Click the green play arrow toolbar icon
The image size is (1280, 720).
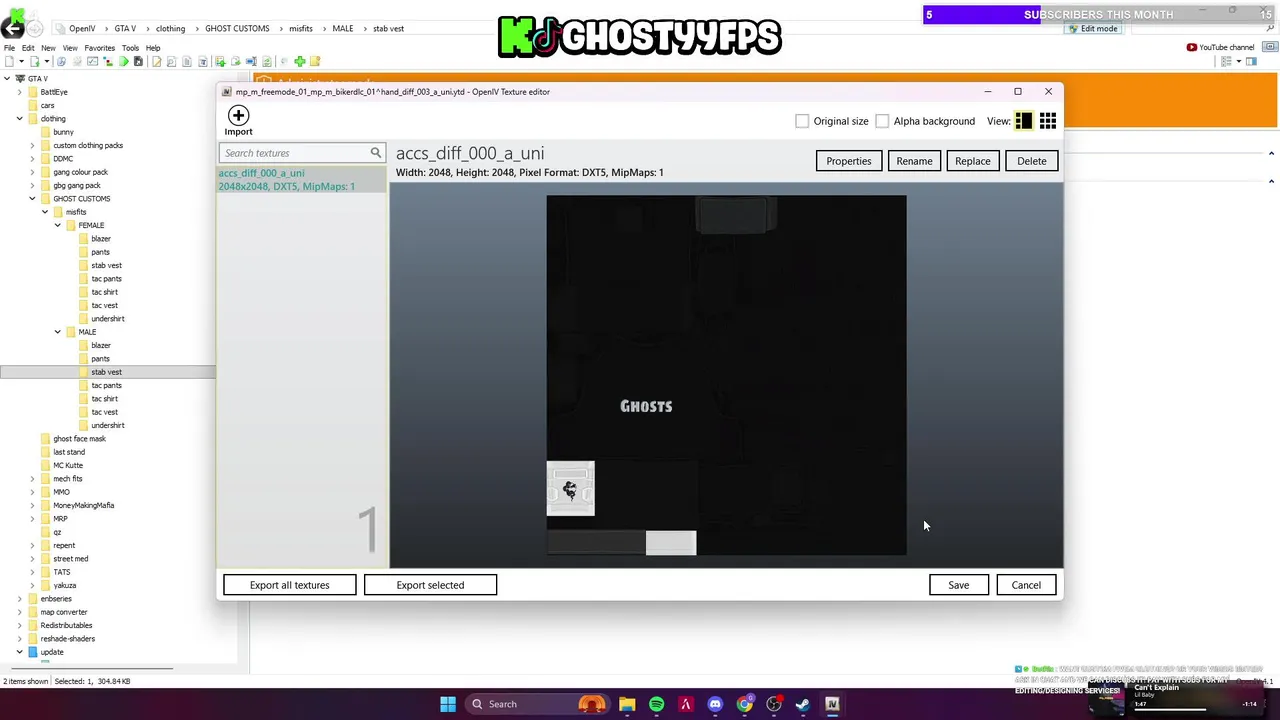coord(124,62)
